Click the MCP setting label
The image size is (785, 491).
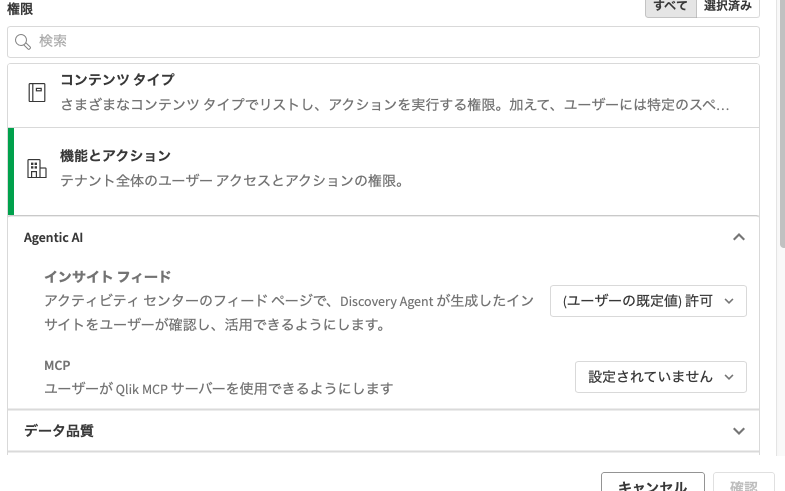pos(57,366)
